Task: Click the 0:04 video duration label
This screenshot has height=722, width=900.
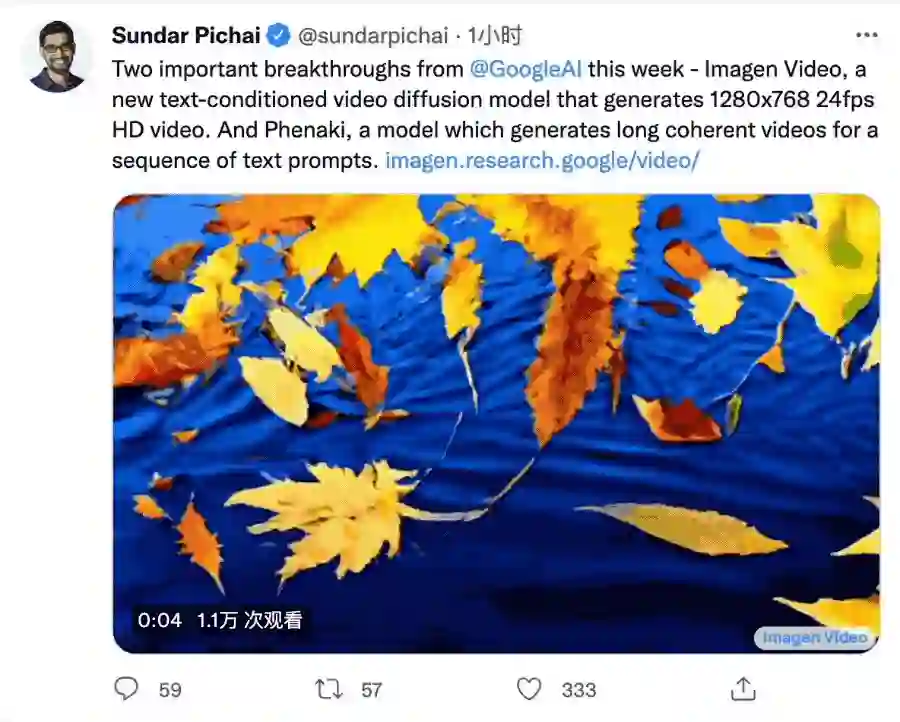Action: (160, 620)
